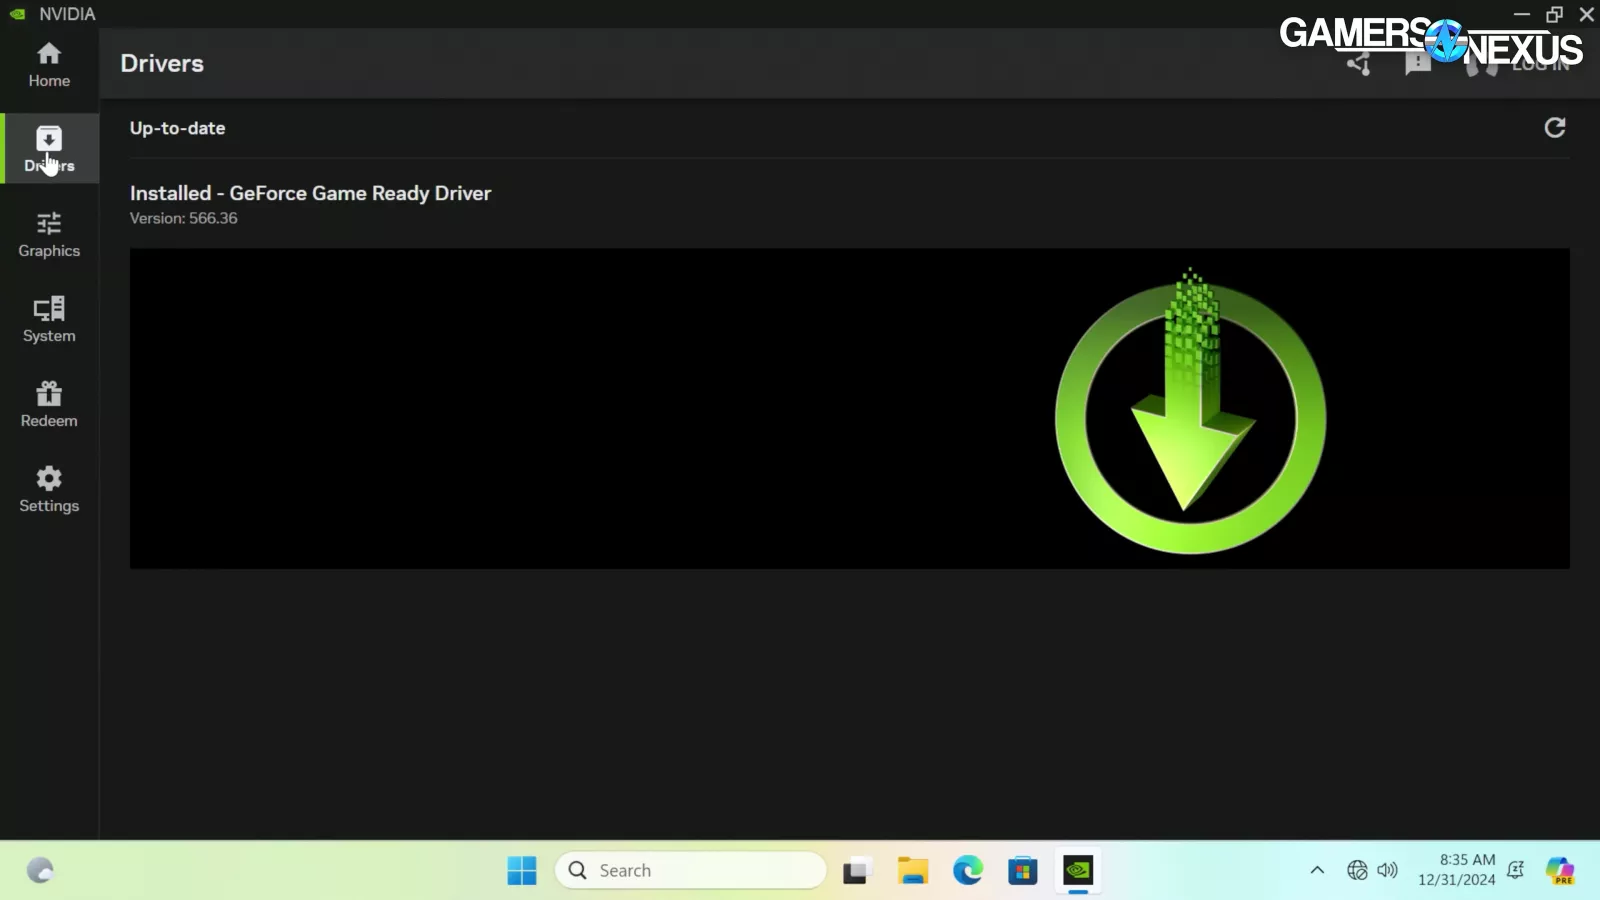Open Microsoft Edge from the taskbar
Image resolution: width=1600 pixels, height=900 pixels.
967,870
